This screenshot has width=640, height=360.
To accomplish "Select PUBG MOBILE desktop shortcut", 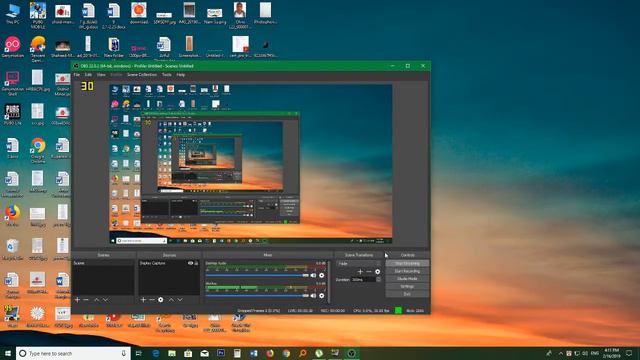I will pos(38,15).
